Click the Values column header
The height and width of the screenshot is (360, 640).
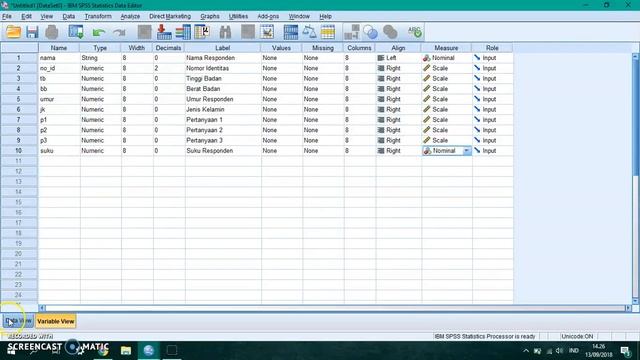click(x=282, y=48)
